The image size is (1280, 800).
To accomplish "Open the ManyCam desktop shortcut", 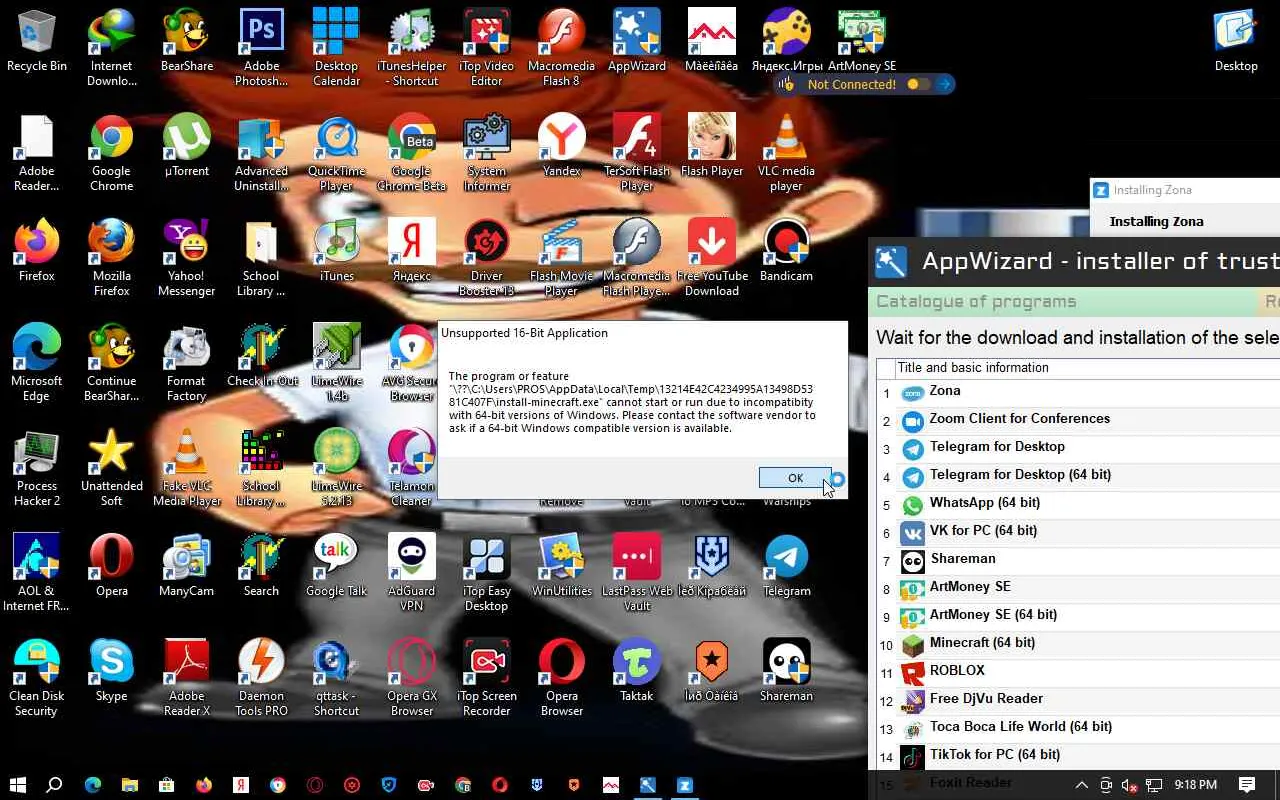I will tap(187, 567).
